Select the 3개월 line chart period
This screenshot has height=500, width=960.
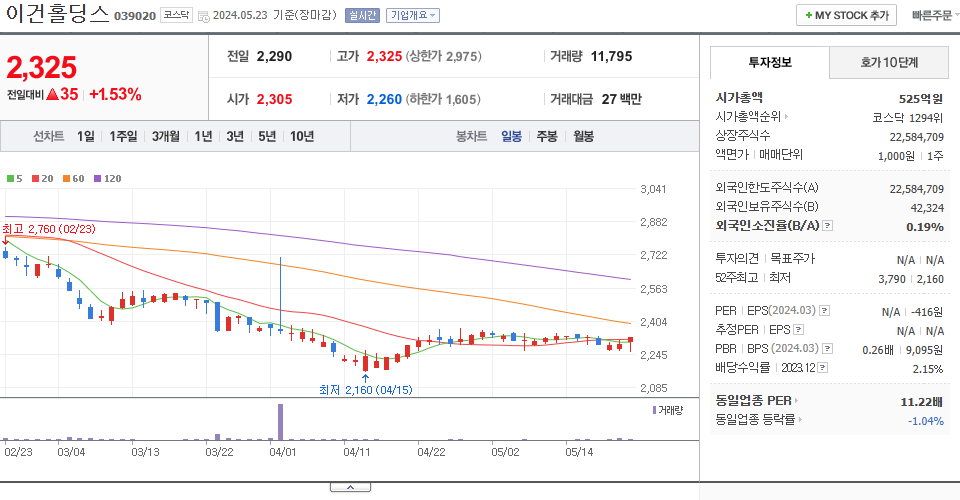[166, 136]
